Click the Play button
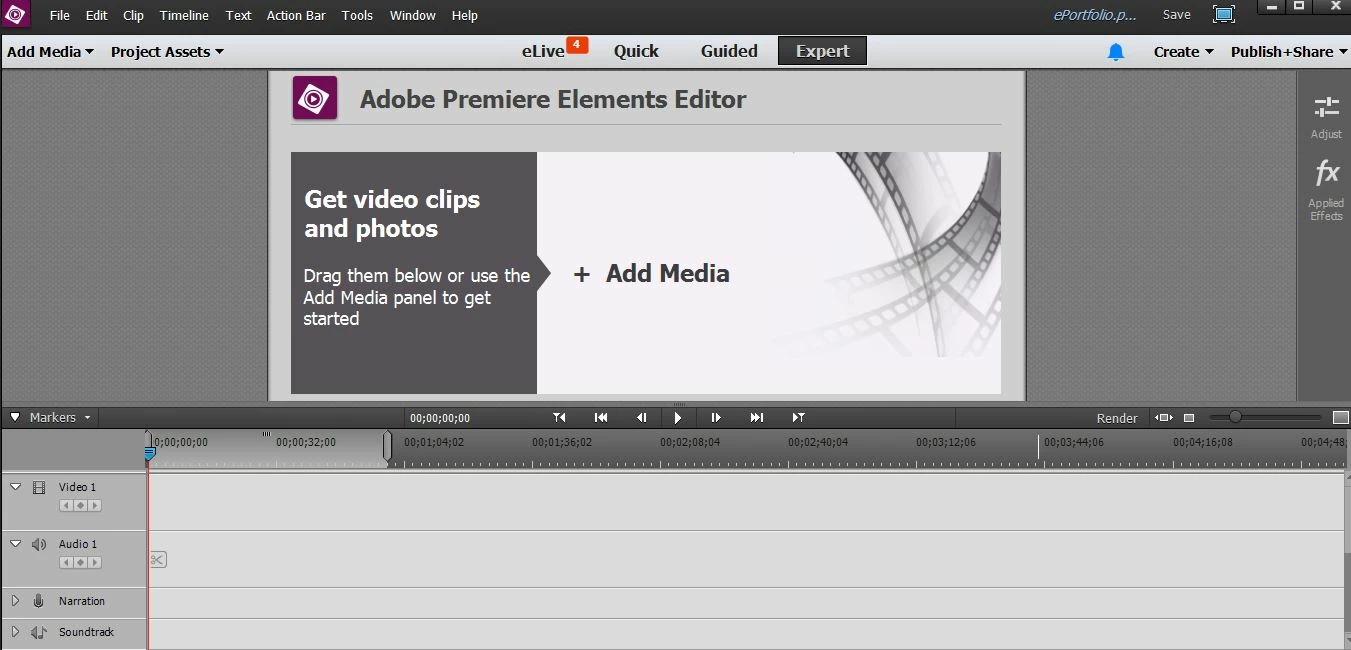 click(x=678, y=417)
